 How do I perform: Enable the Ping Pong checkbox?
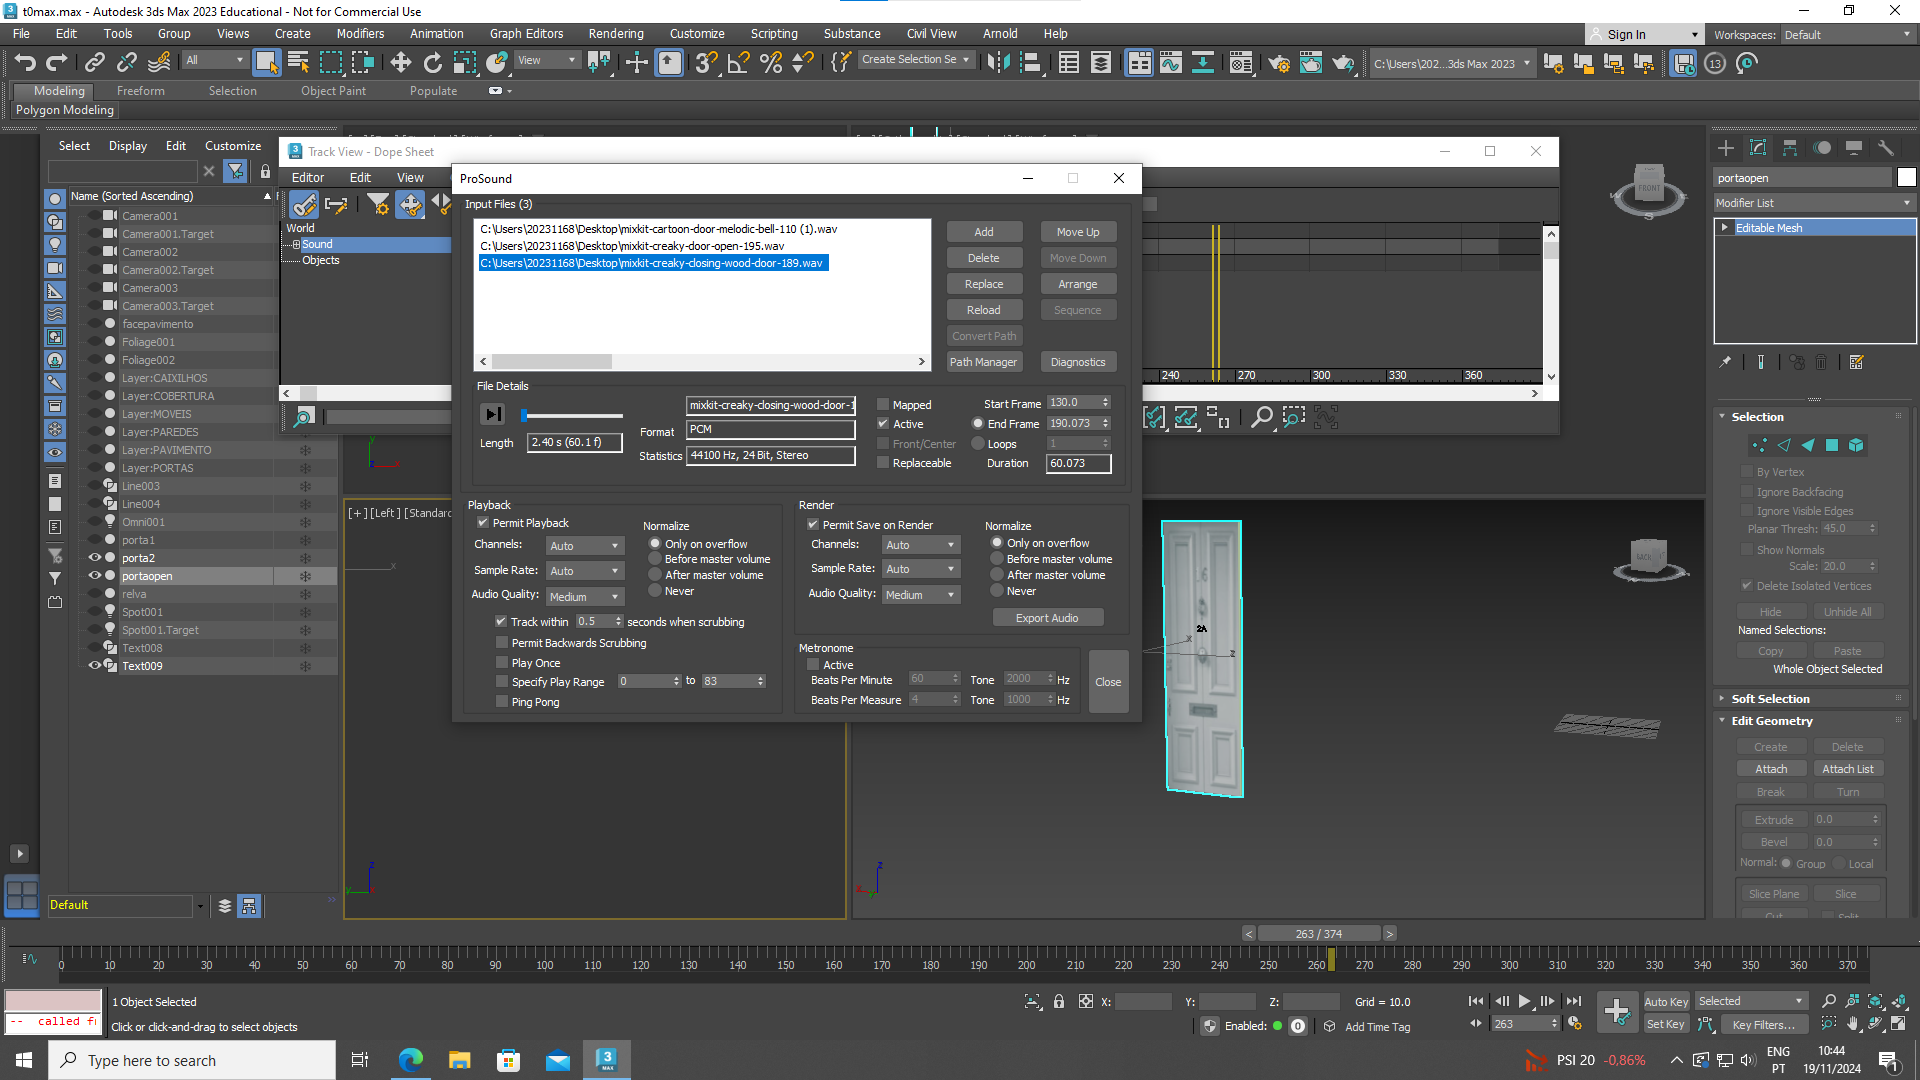[x=502, y=702]
